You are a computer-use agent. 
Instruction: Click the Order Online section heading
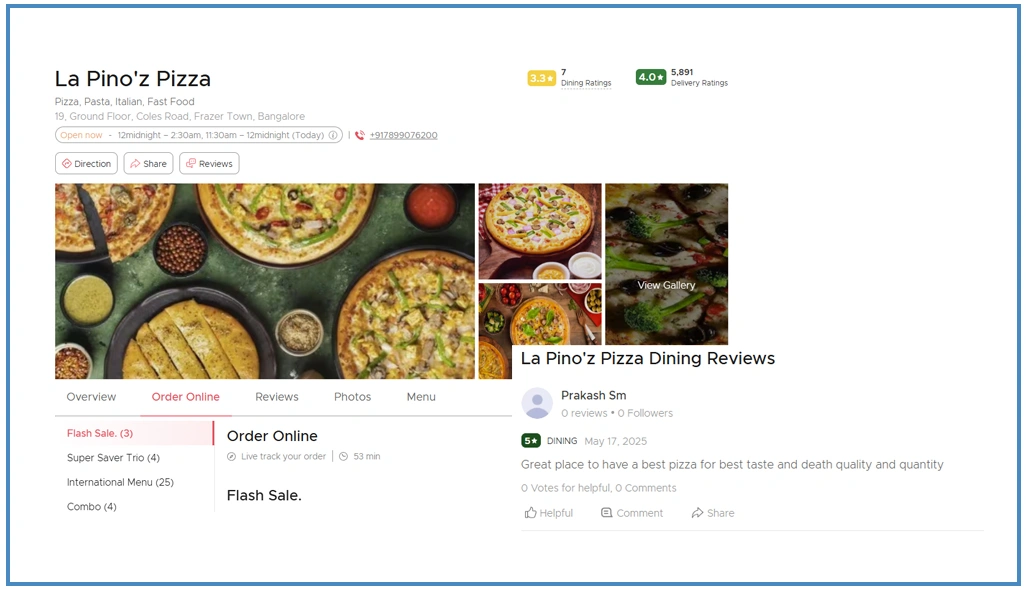tap(272, 436)
